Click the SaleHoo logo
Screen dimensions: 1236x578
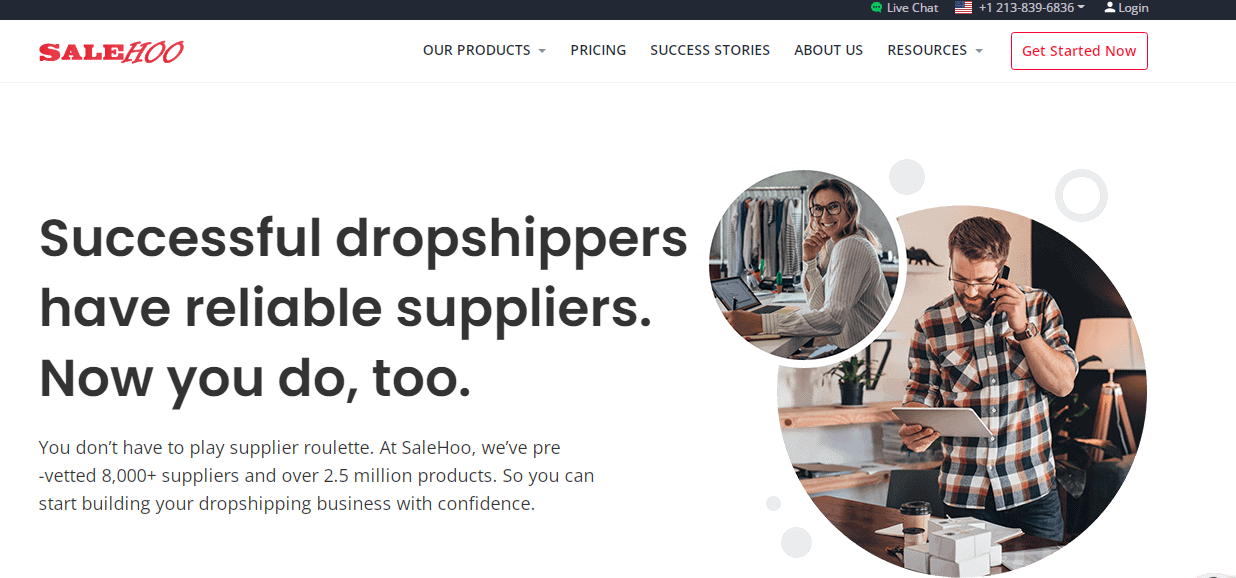tap(111, 52)
